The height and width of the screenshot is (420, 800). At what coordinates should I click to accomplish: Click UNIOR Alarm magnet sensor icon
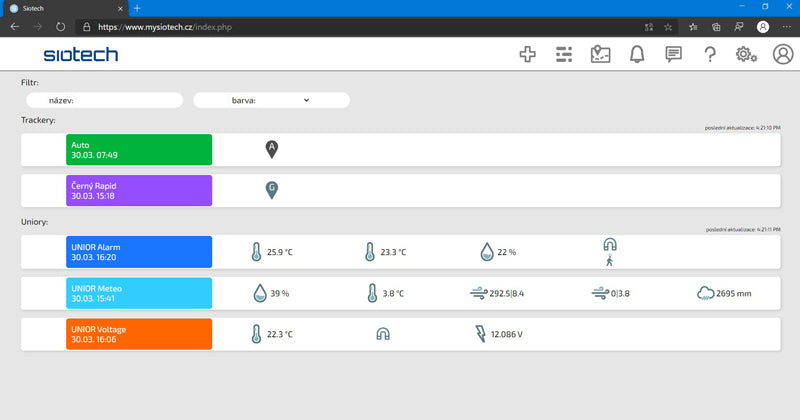coord(610,244)
